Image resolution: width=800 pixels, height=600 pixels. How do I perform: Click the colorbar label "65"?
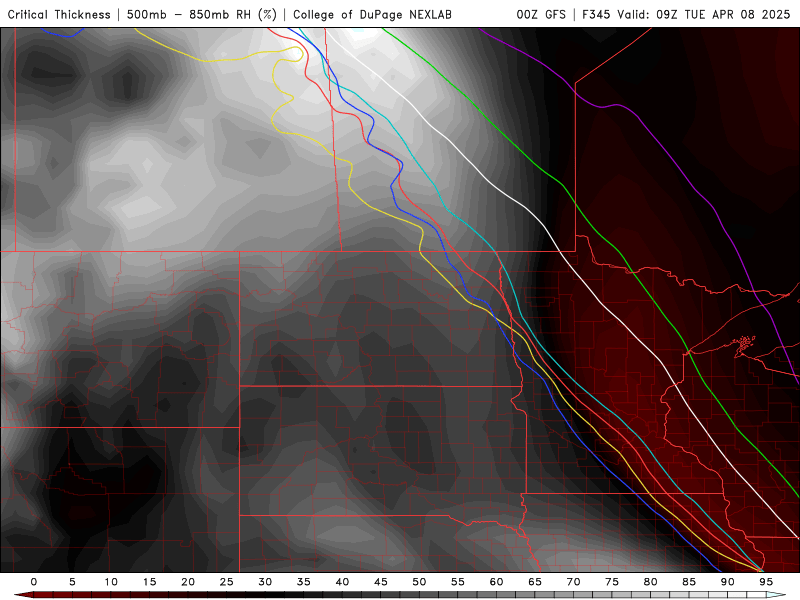click(x=535, y=582)
